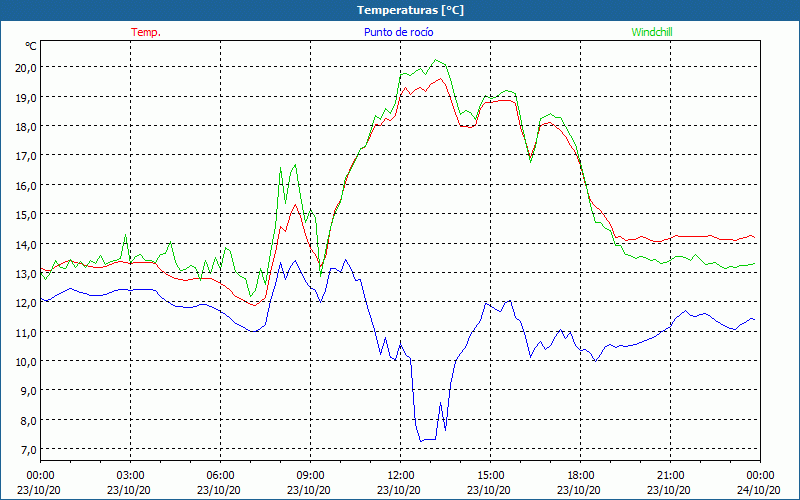Select the red "Temp." legend label

coord(146,32)
